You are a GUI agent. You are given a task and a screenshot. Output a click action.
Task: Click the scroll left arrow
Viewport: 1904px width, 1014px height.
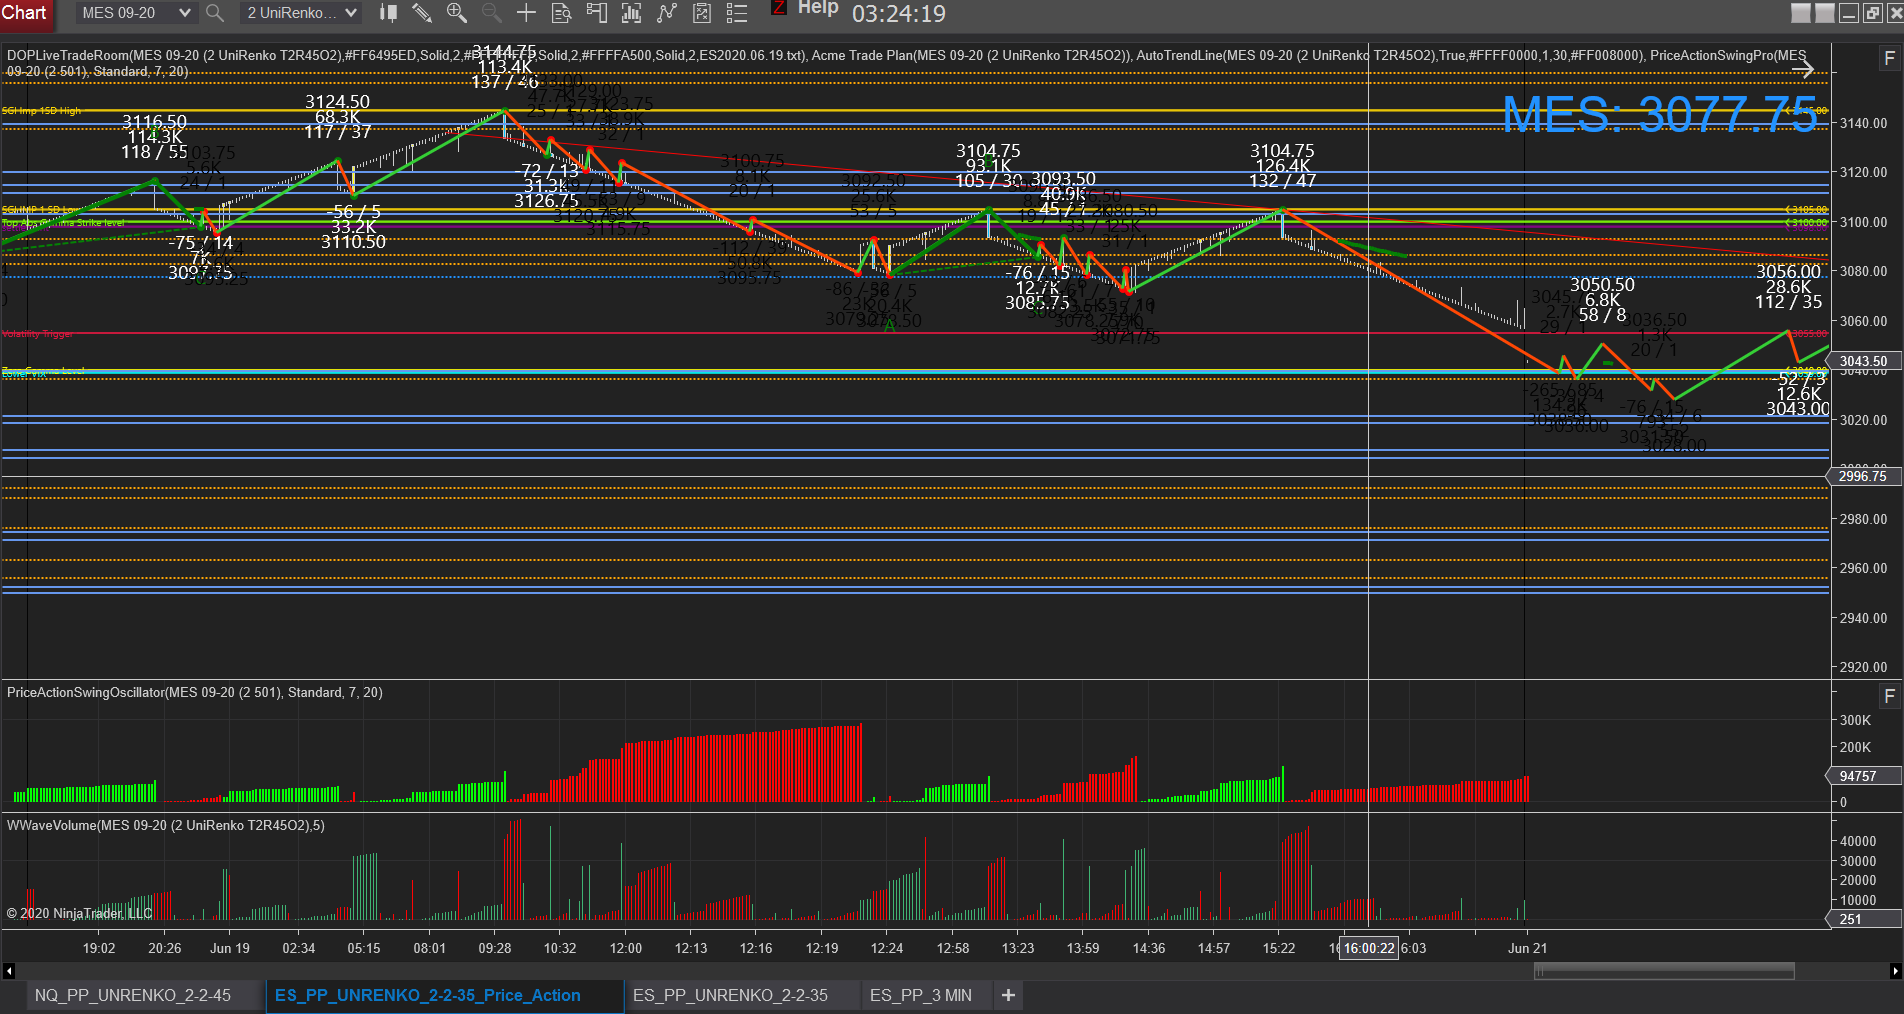9,971
